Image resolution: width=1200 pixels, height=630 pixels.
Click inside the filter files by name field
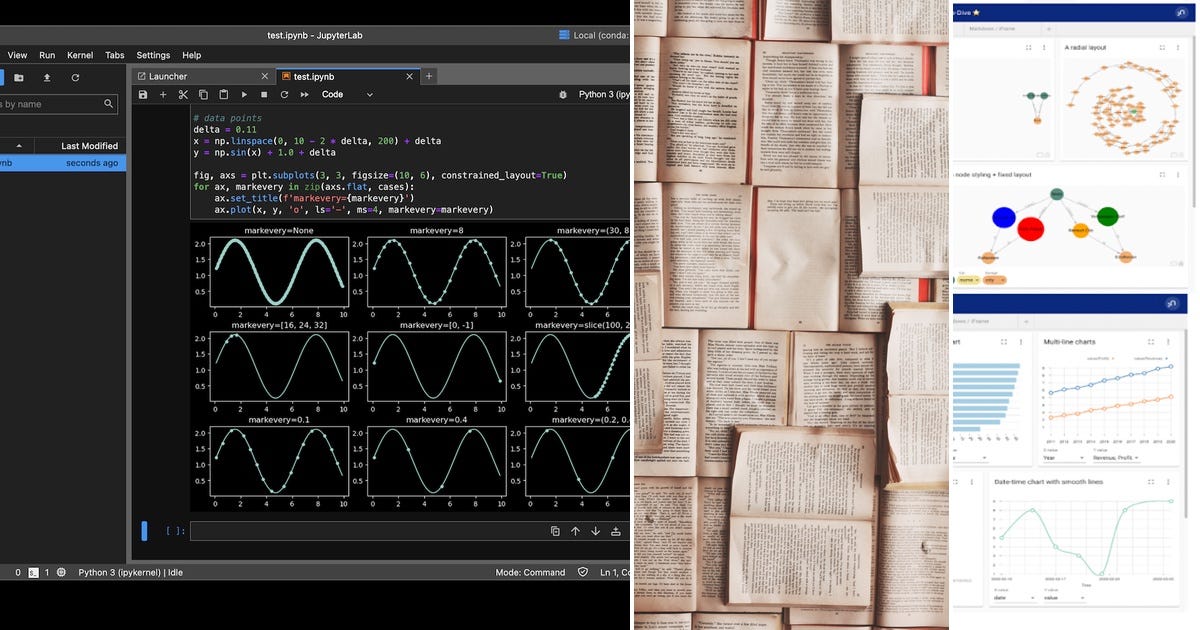[x=50, y=103]
